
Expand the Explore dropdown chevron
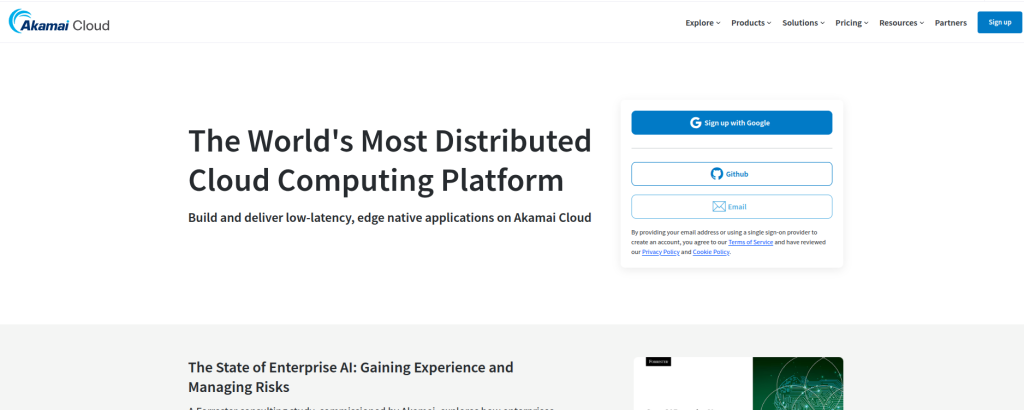point(718,23)
